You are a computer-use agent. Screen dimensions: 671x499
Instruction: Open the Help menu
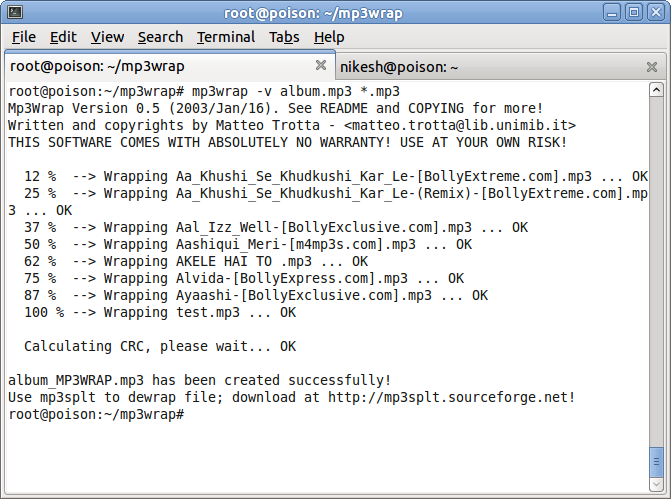tap(329, 37)
